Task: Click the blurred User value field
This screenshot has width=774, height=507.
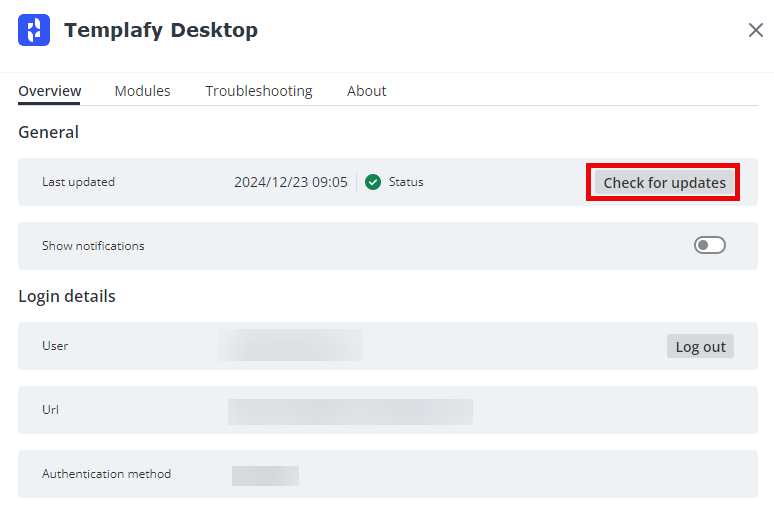Action: 290,346
